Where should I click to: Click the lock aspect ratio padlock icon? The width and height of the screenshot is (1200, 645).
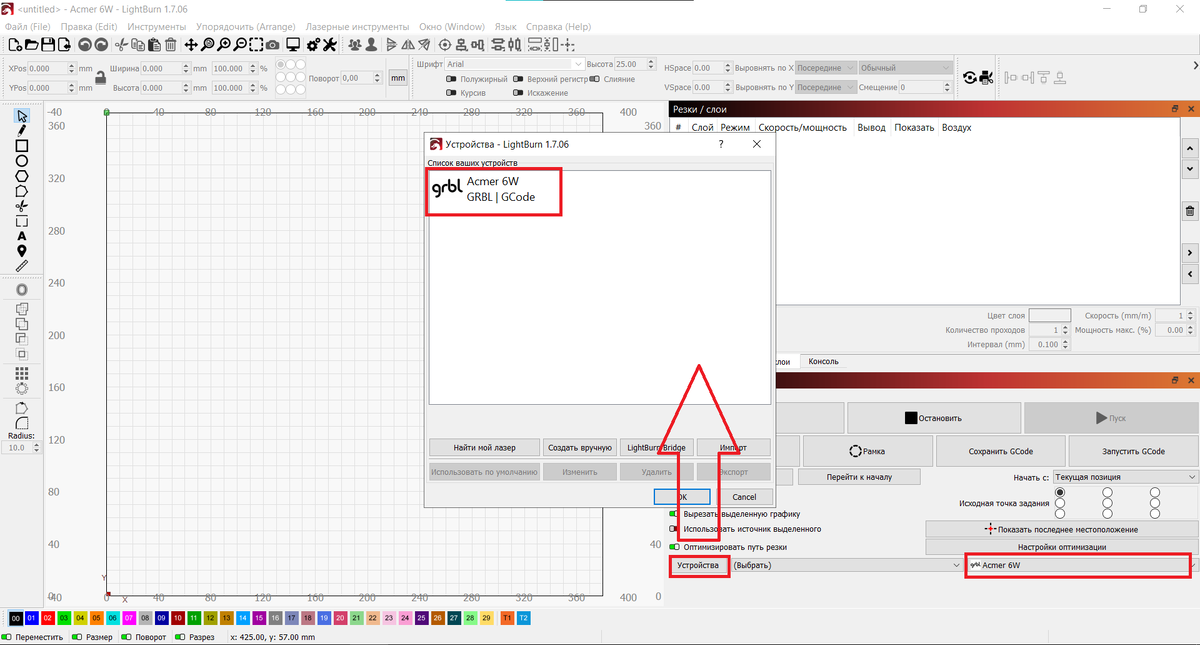tap(100, 78)
